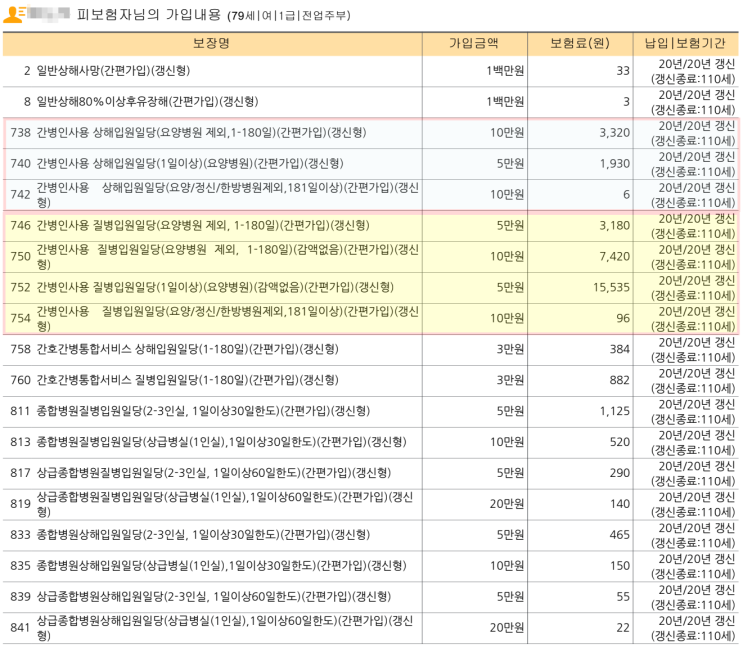Click premium value '882'

pyautogui.click(x=620, y=380)
